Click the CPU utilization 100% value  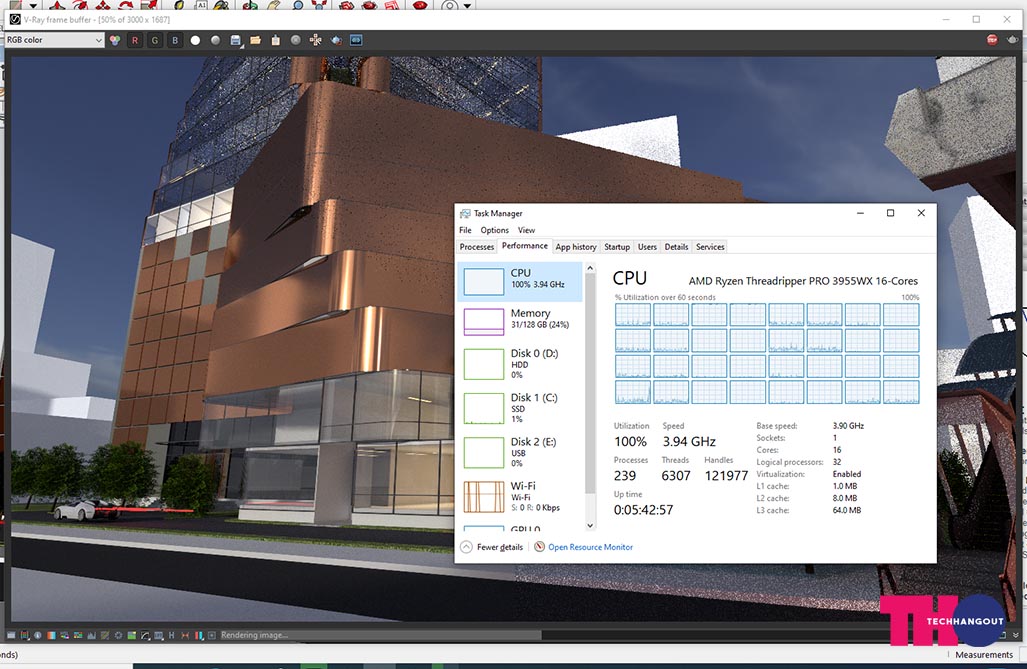point(630,442)
